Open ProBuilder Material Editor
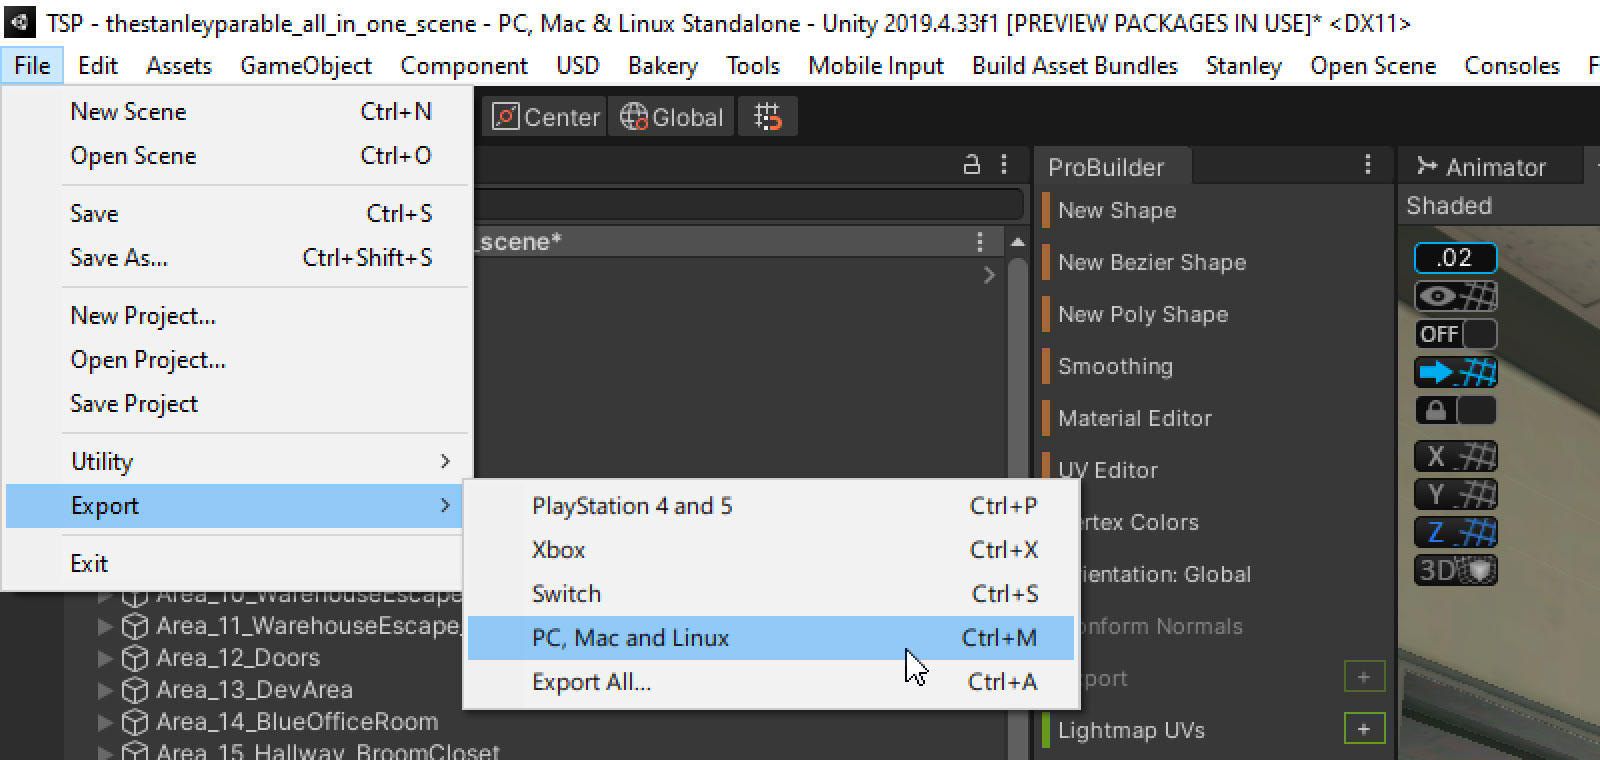The height and width of the screenshot is (760, 1600). 1134,418
